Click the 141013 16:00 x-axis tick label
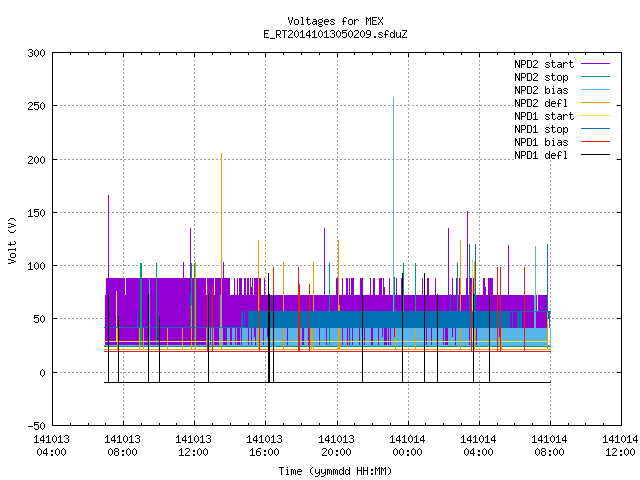This screenshot has width=640, height=480. (x=264, y=445)
